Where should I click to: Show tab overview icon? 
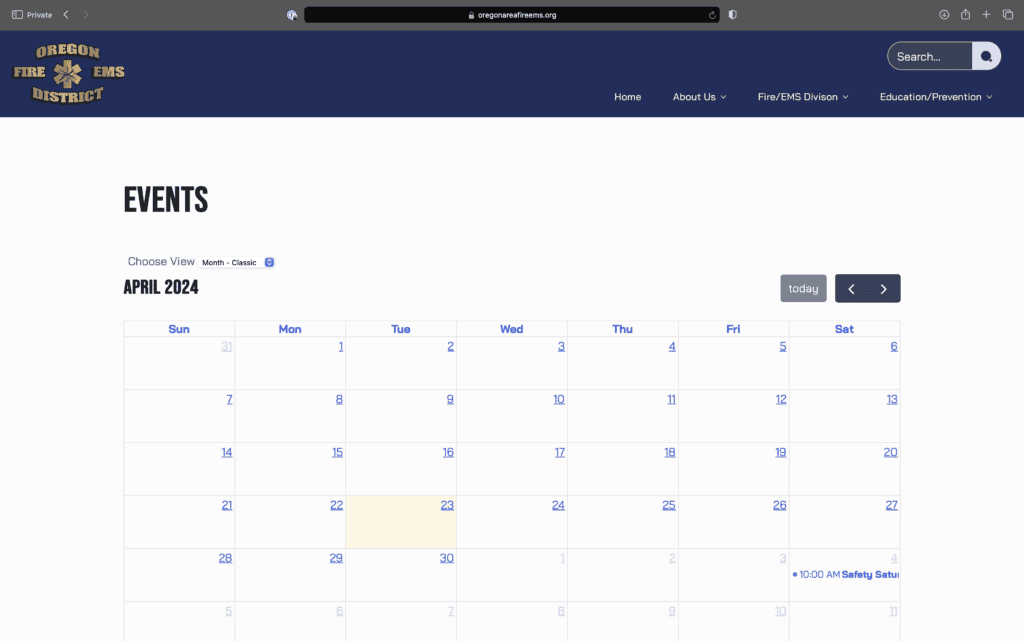point(1007,15)
